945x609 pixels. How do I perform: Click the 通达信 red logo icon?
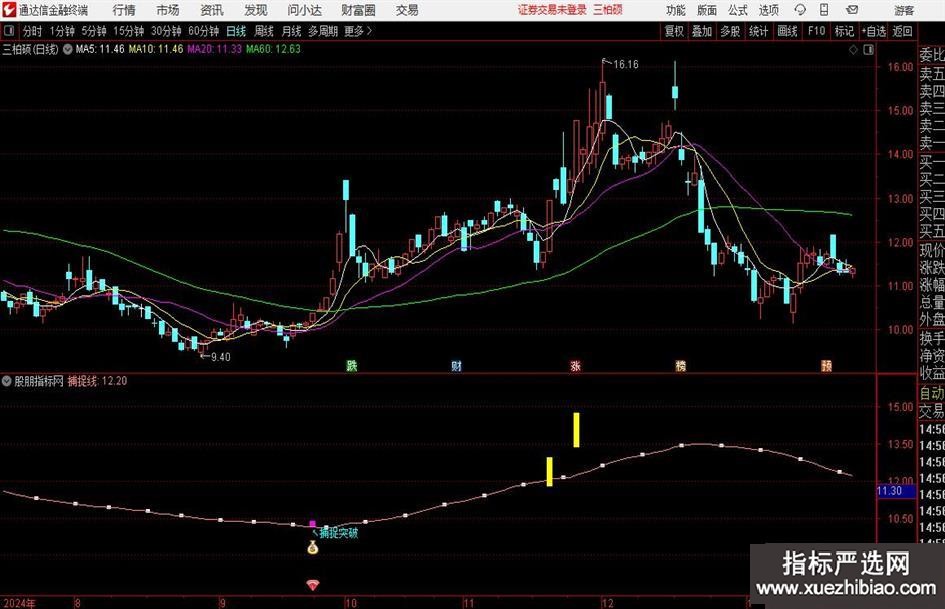8,10
